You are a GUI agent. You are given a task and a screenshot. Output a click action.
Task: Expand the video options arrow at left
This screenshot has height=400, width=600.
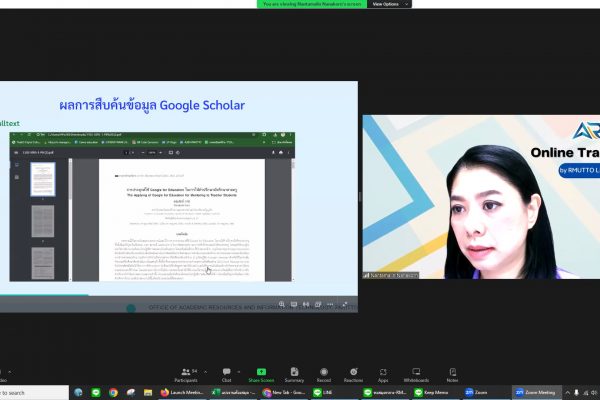point(10,372)
